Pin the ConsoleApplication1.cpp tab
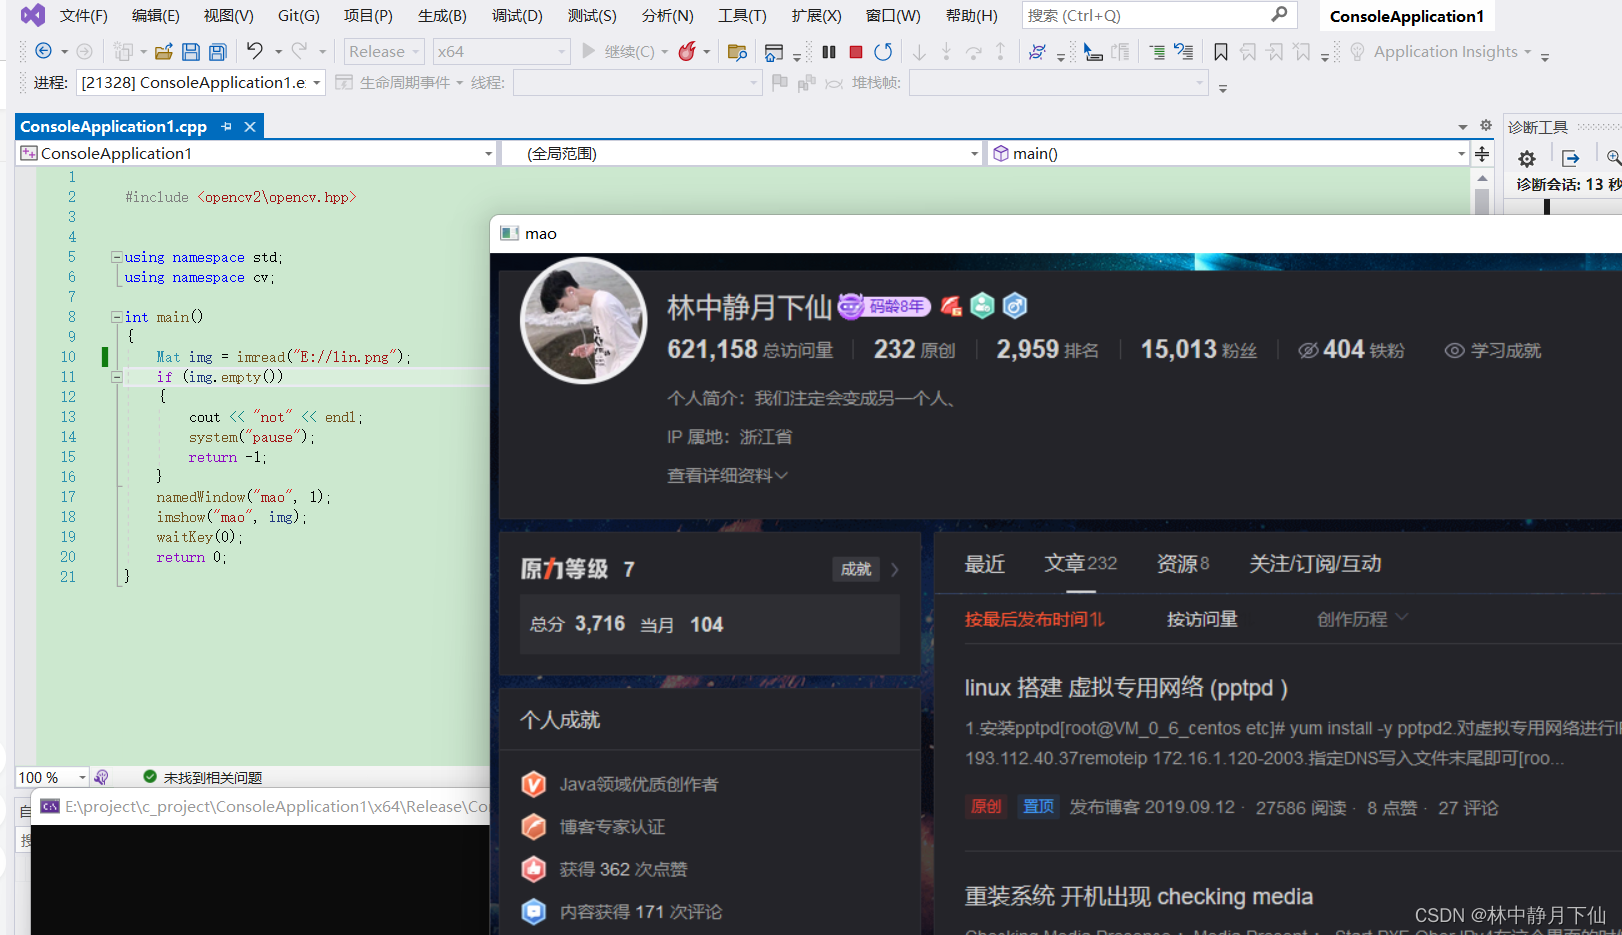Screen dimensions: 1622x935 tap(227, 126)
